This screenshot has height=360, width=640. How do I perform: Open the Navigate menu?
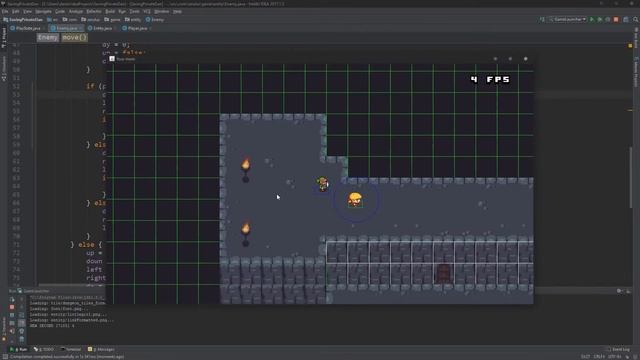point(43,11)
